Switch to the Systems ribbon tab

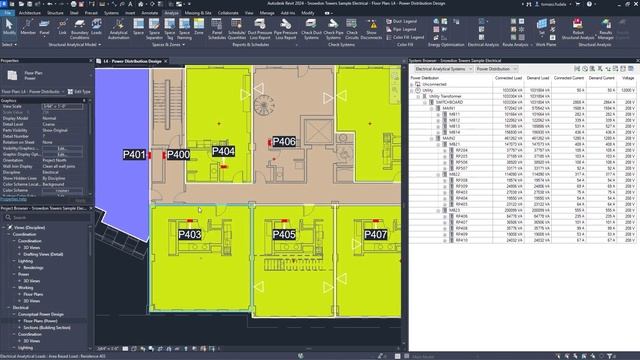click(x=111, y=13)
